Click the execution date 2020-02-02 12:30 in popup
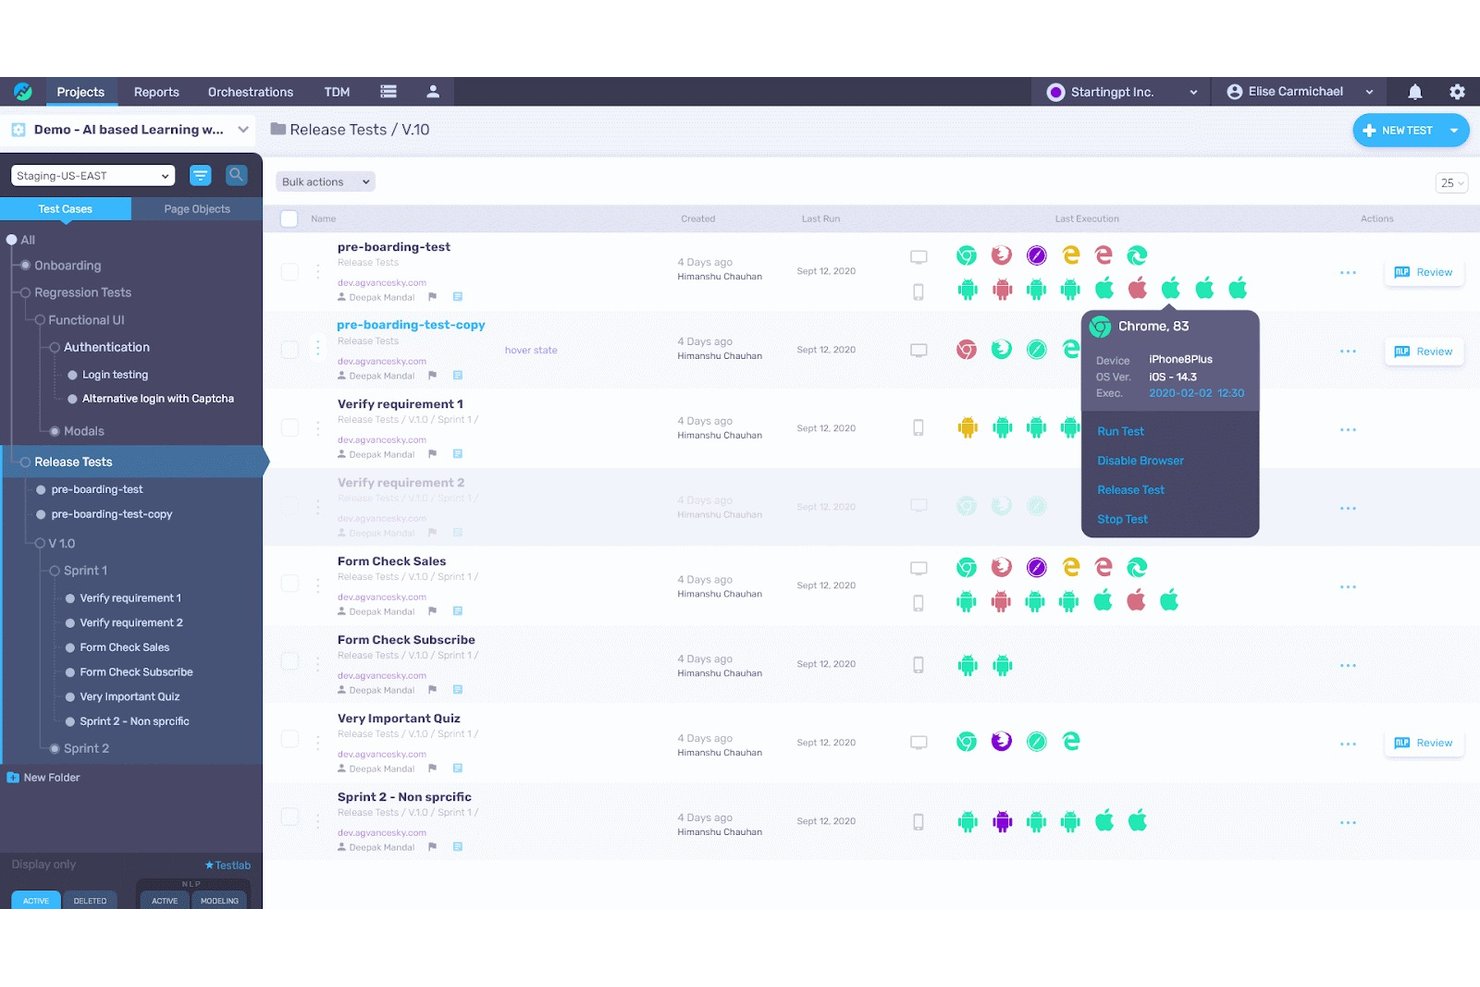This screenshot has width=1480, height=987. click(1196, 393)
